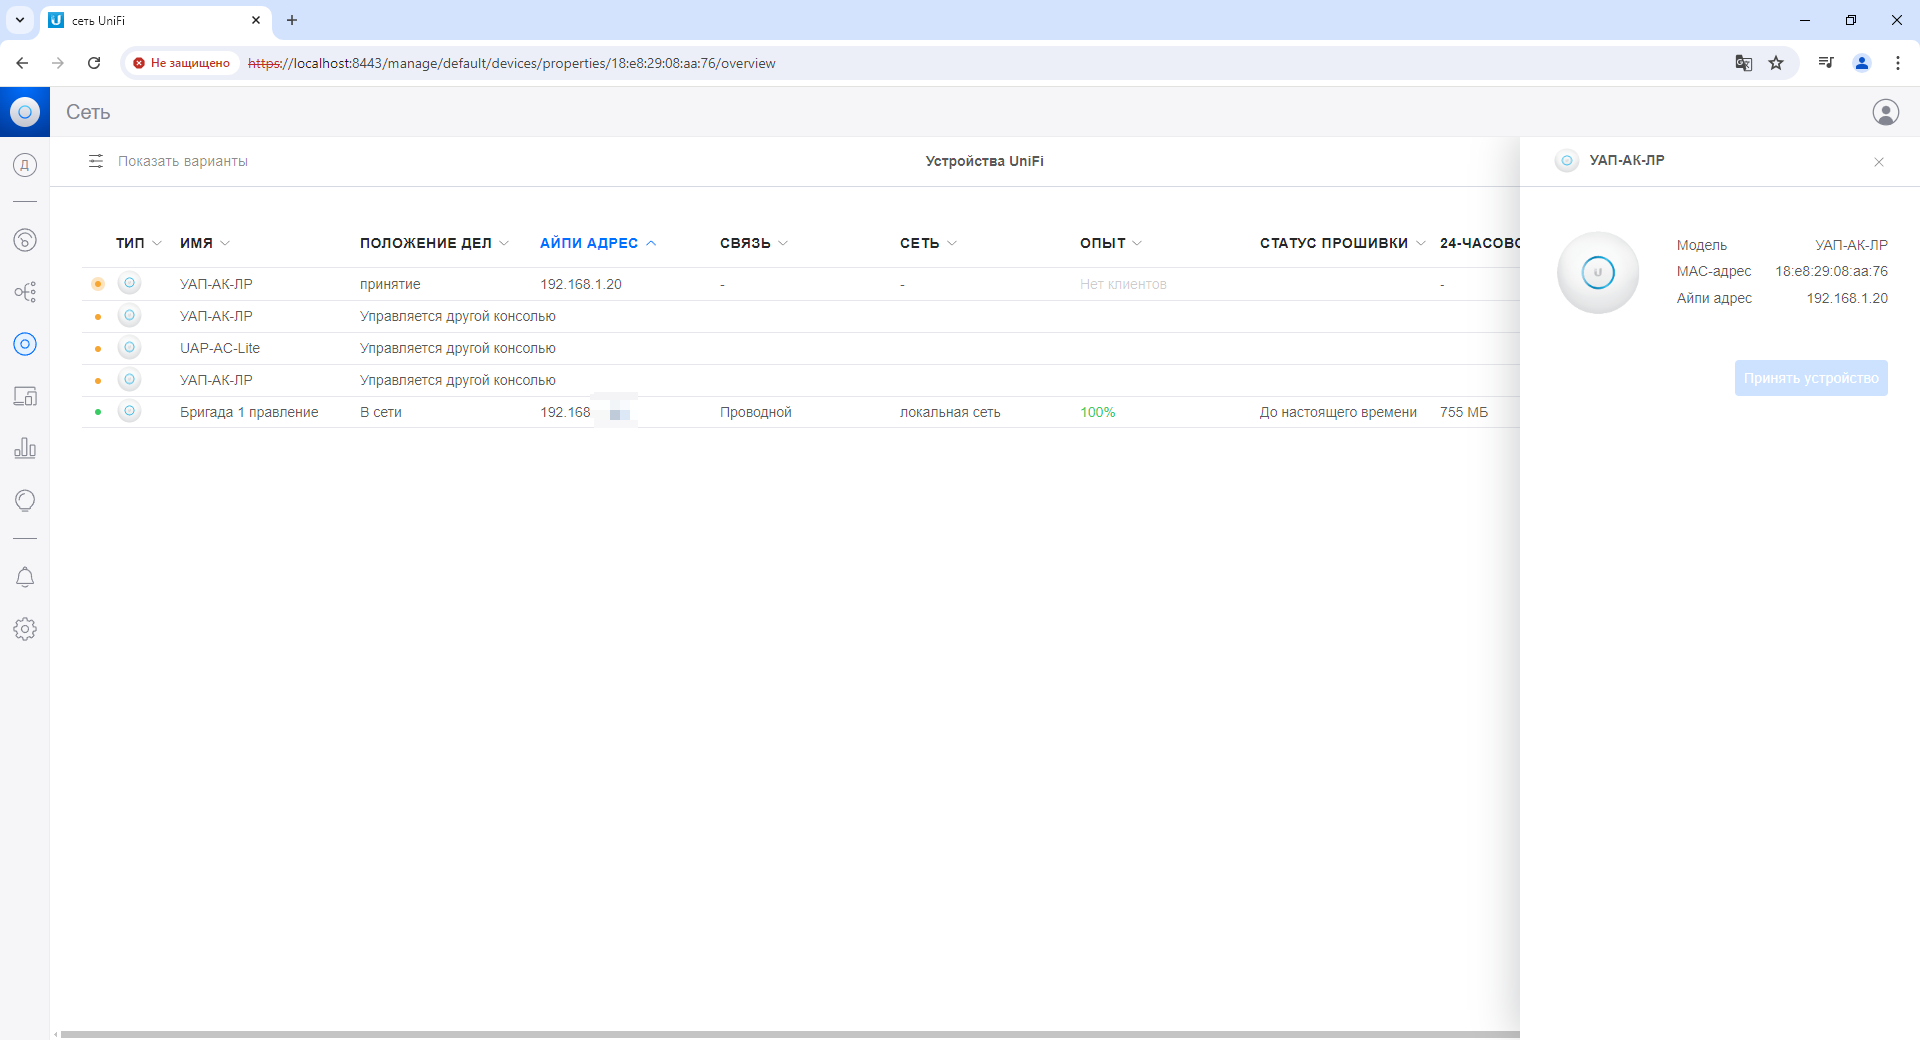Open a new browser tab
This screenshot has height=1040, width=1920.
tap(292, 20)
